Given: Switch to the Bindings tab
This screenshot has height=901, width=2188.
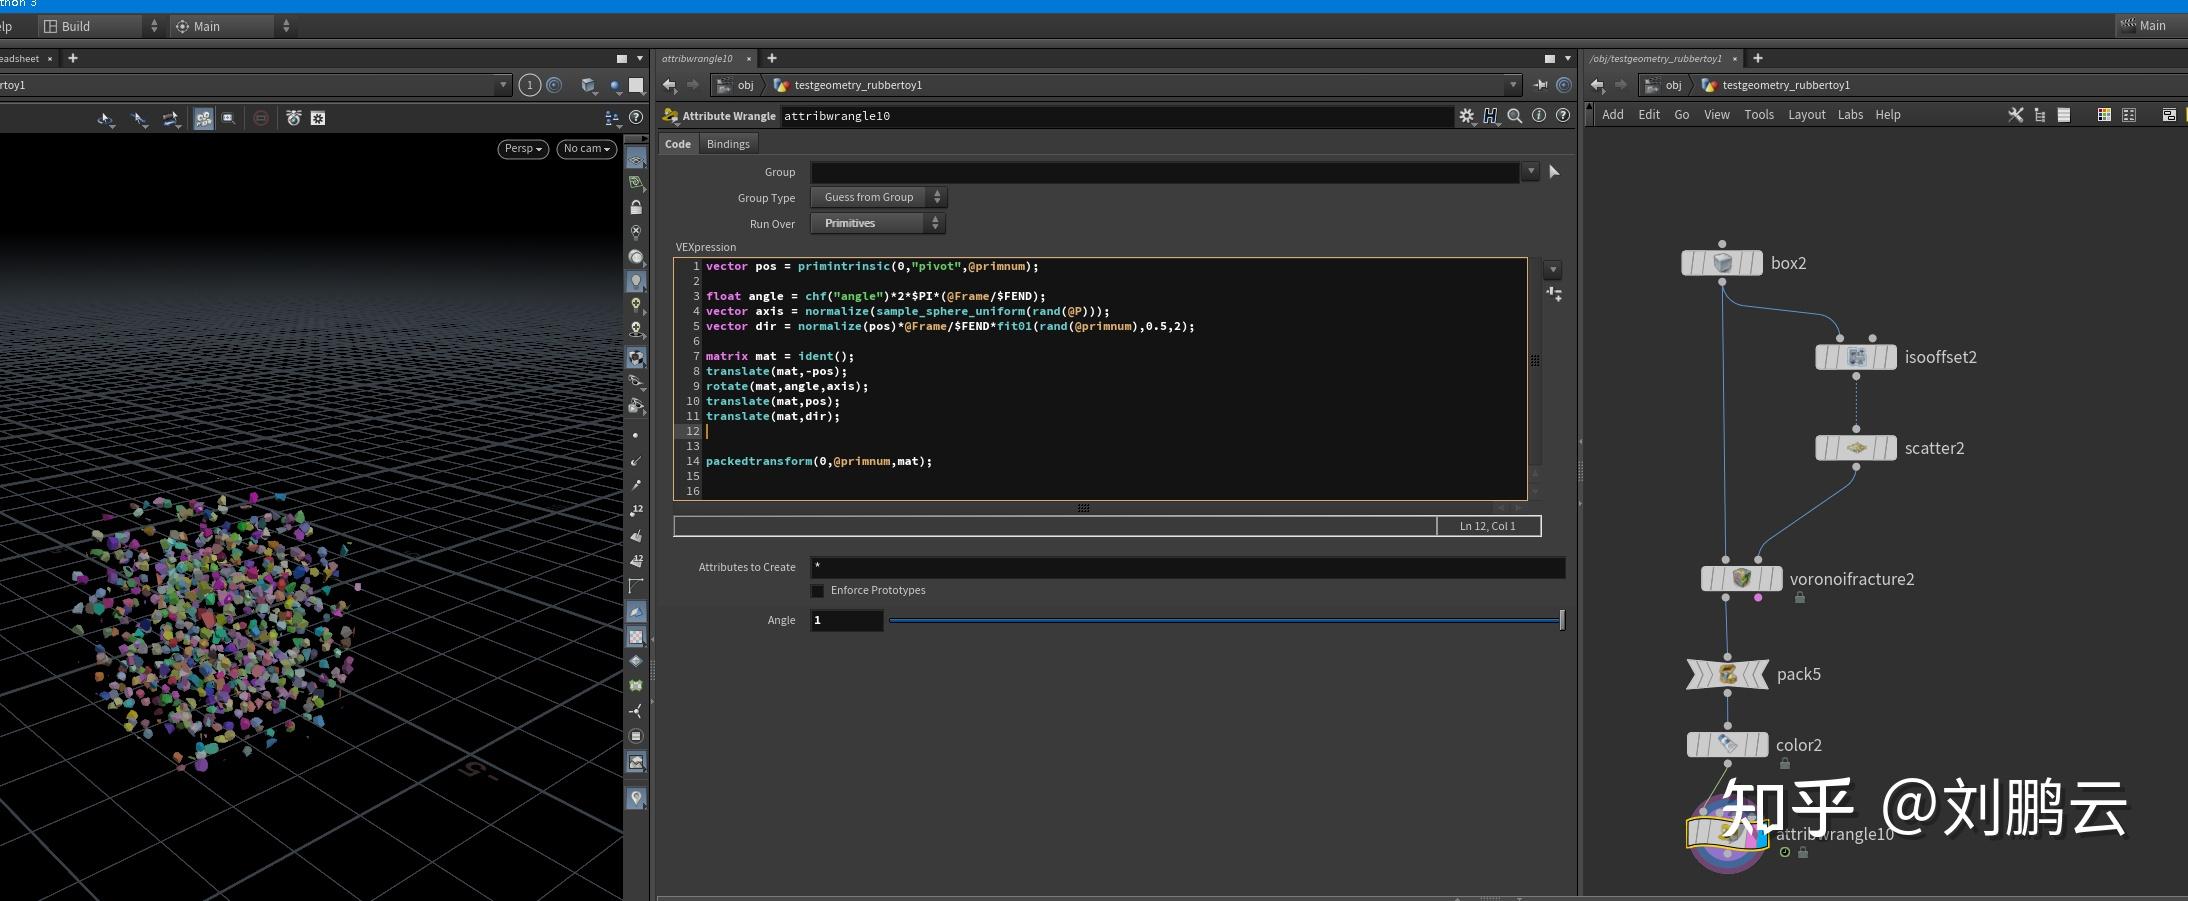Looking at the screenshot, I should tap(727, 144).
